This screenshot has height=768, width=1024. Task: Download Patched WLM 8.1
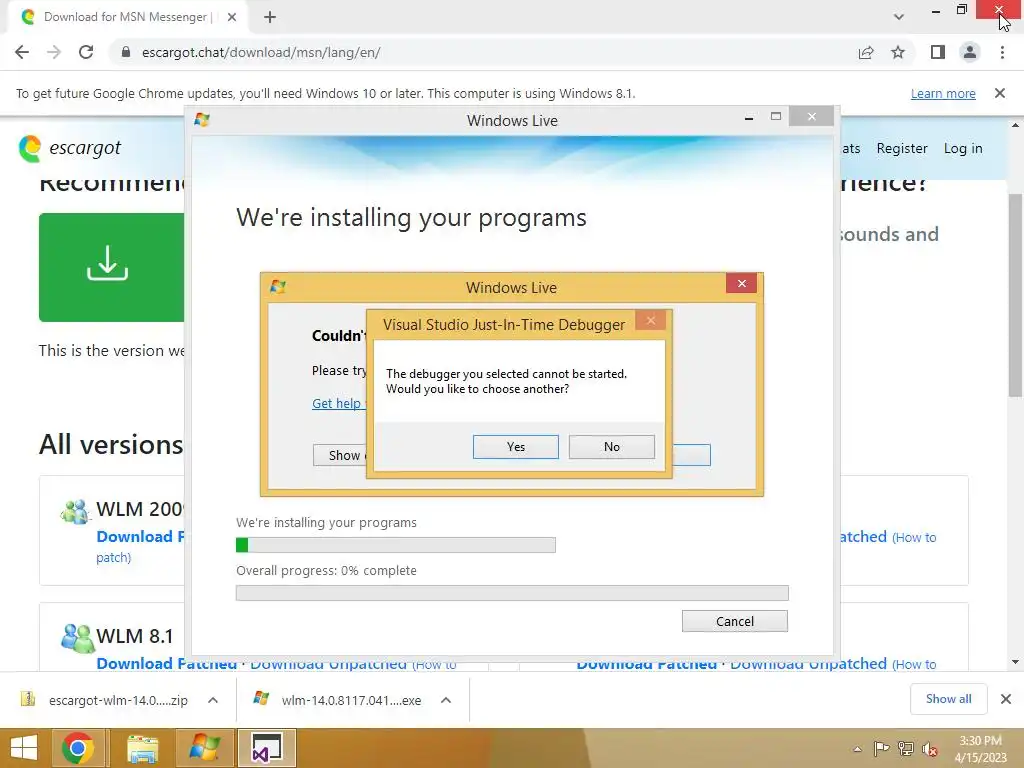click(167, 664)
